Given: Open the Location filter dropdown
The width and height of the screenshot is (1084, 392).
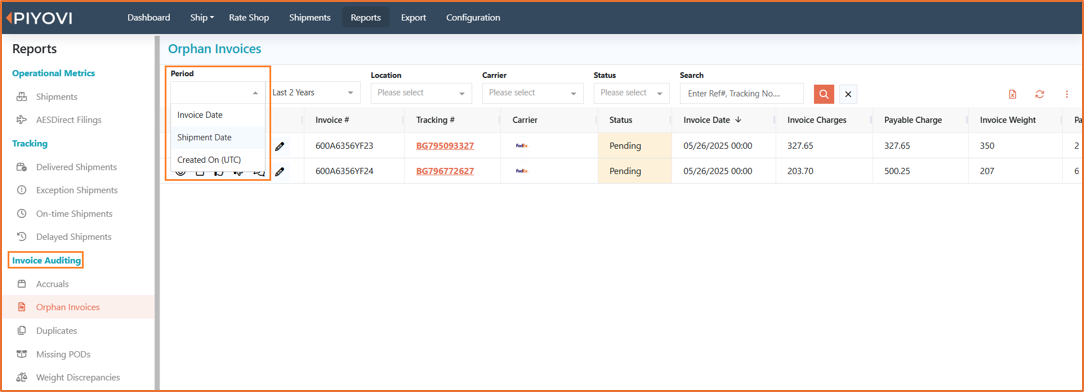Looking at the screenshot, I should [x=421, y=93].
